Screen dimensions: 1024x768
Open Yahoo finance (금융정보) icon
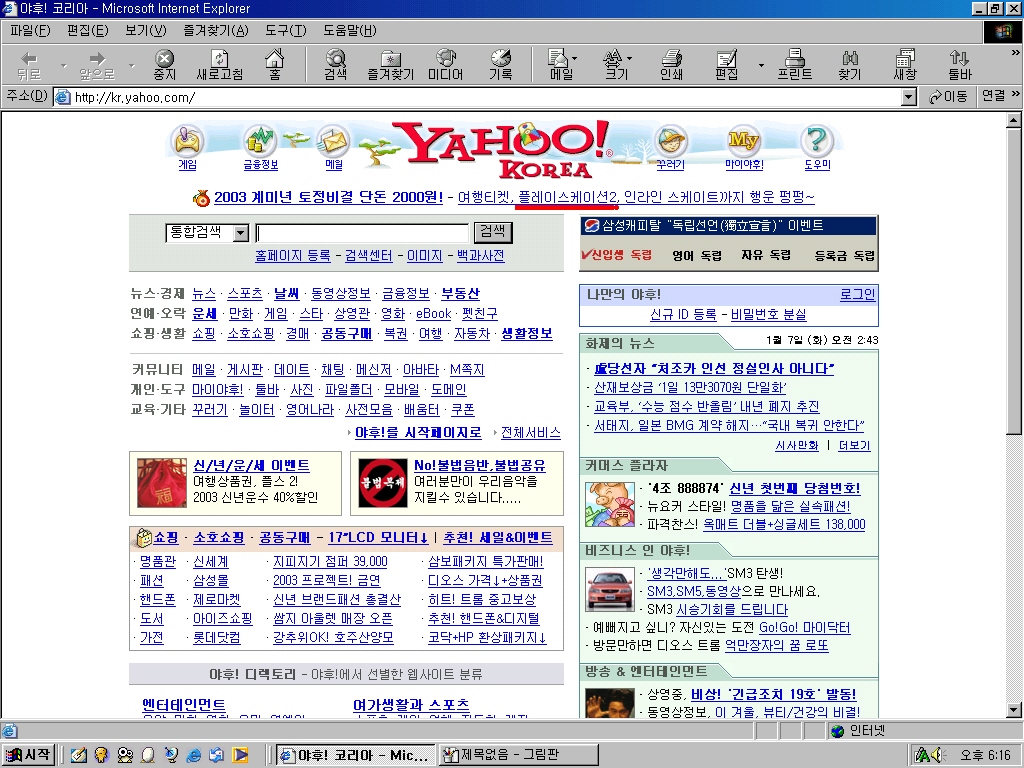coord(260,146)
